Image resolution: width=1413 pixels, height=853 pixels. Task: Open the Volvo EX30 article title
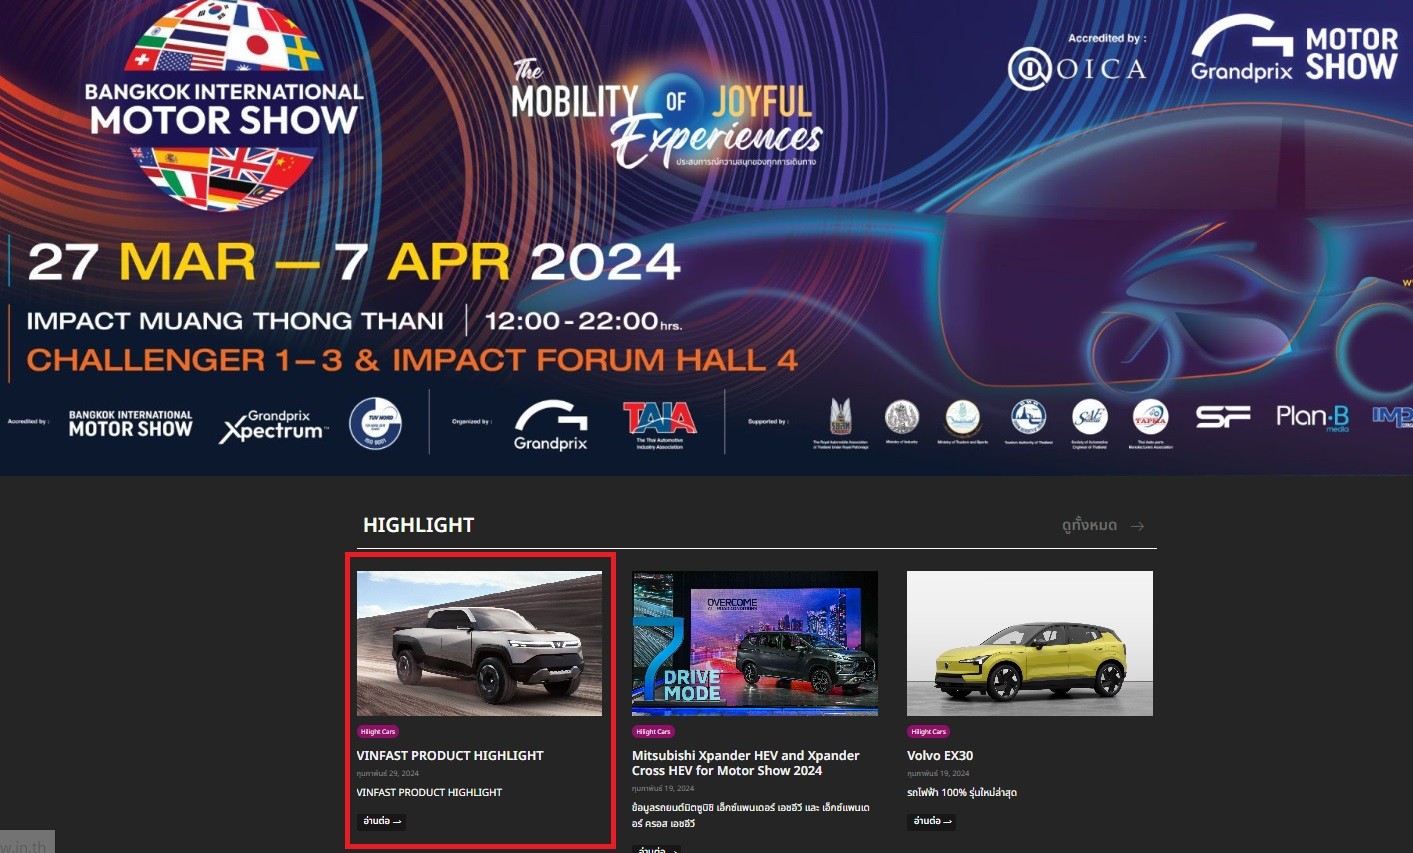[940, 756]
